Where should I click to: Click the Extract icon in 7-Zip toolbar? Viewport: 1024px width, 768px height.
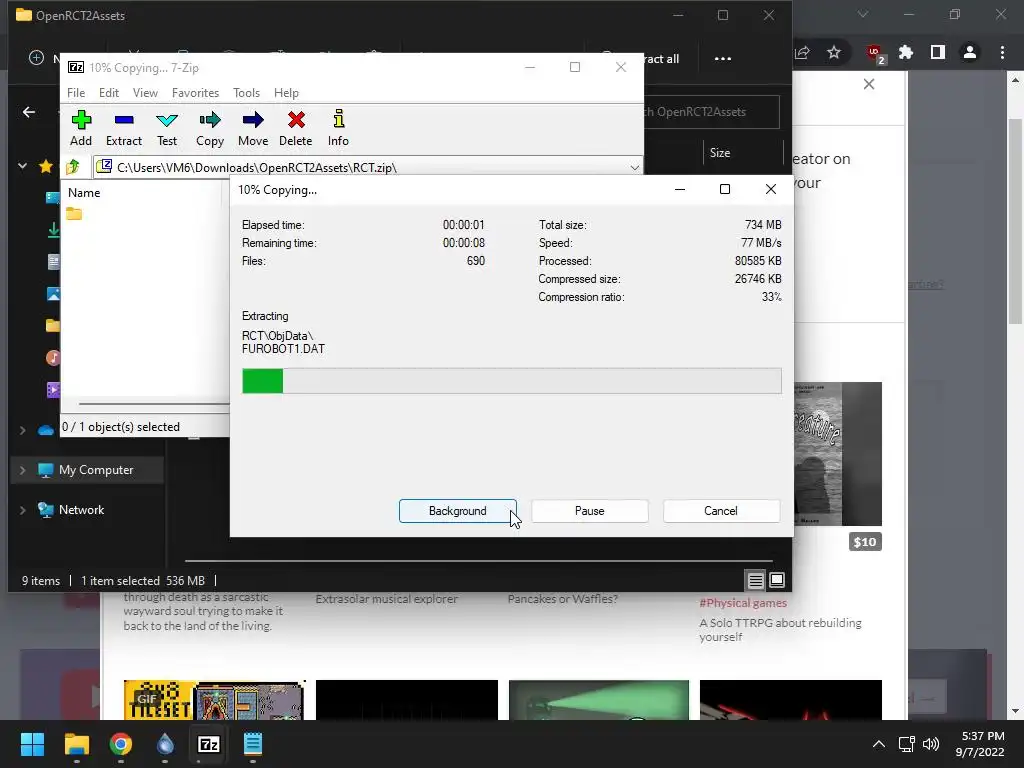123,128
